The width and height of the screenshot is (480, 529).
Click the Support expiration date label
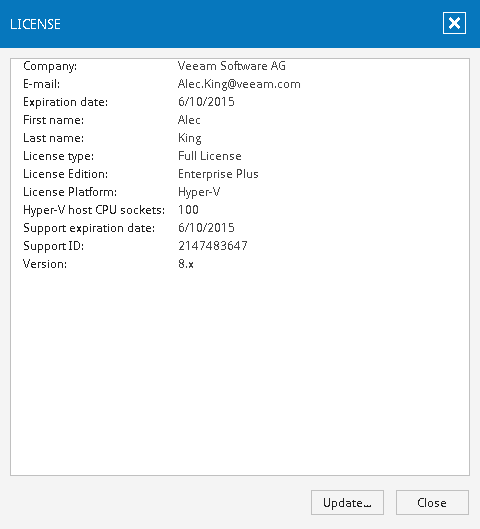[89, 228]
